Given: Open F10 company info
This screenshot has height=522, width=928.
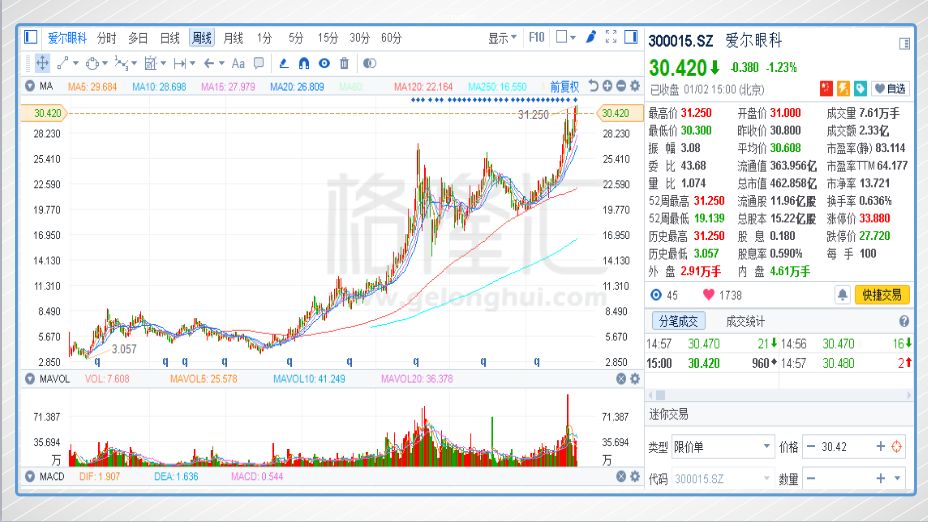Looking at the screenshot, I should pos(536,37).
